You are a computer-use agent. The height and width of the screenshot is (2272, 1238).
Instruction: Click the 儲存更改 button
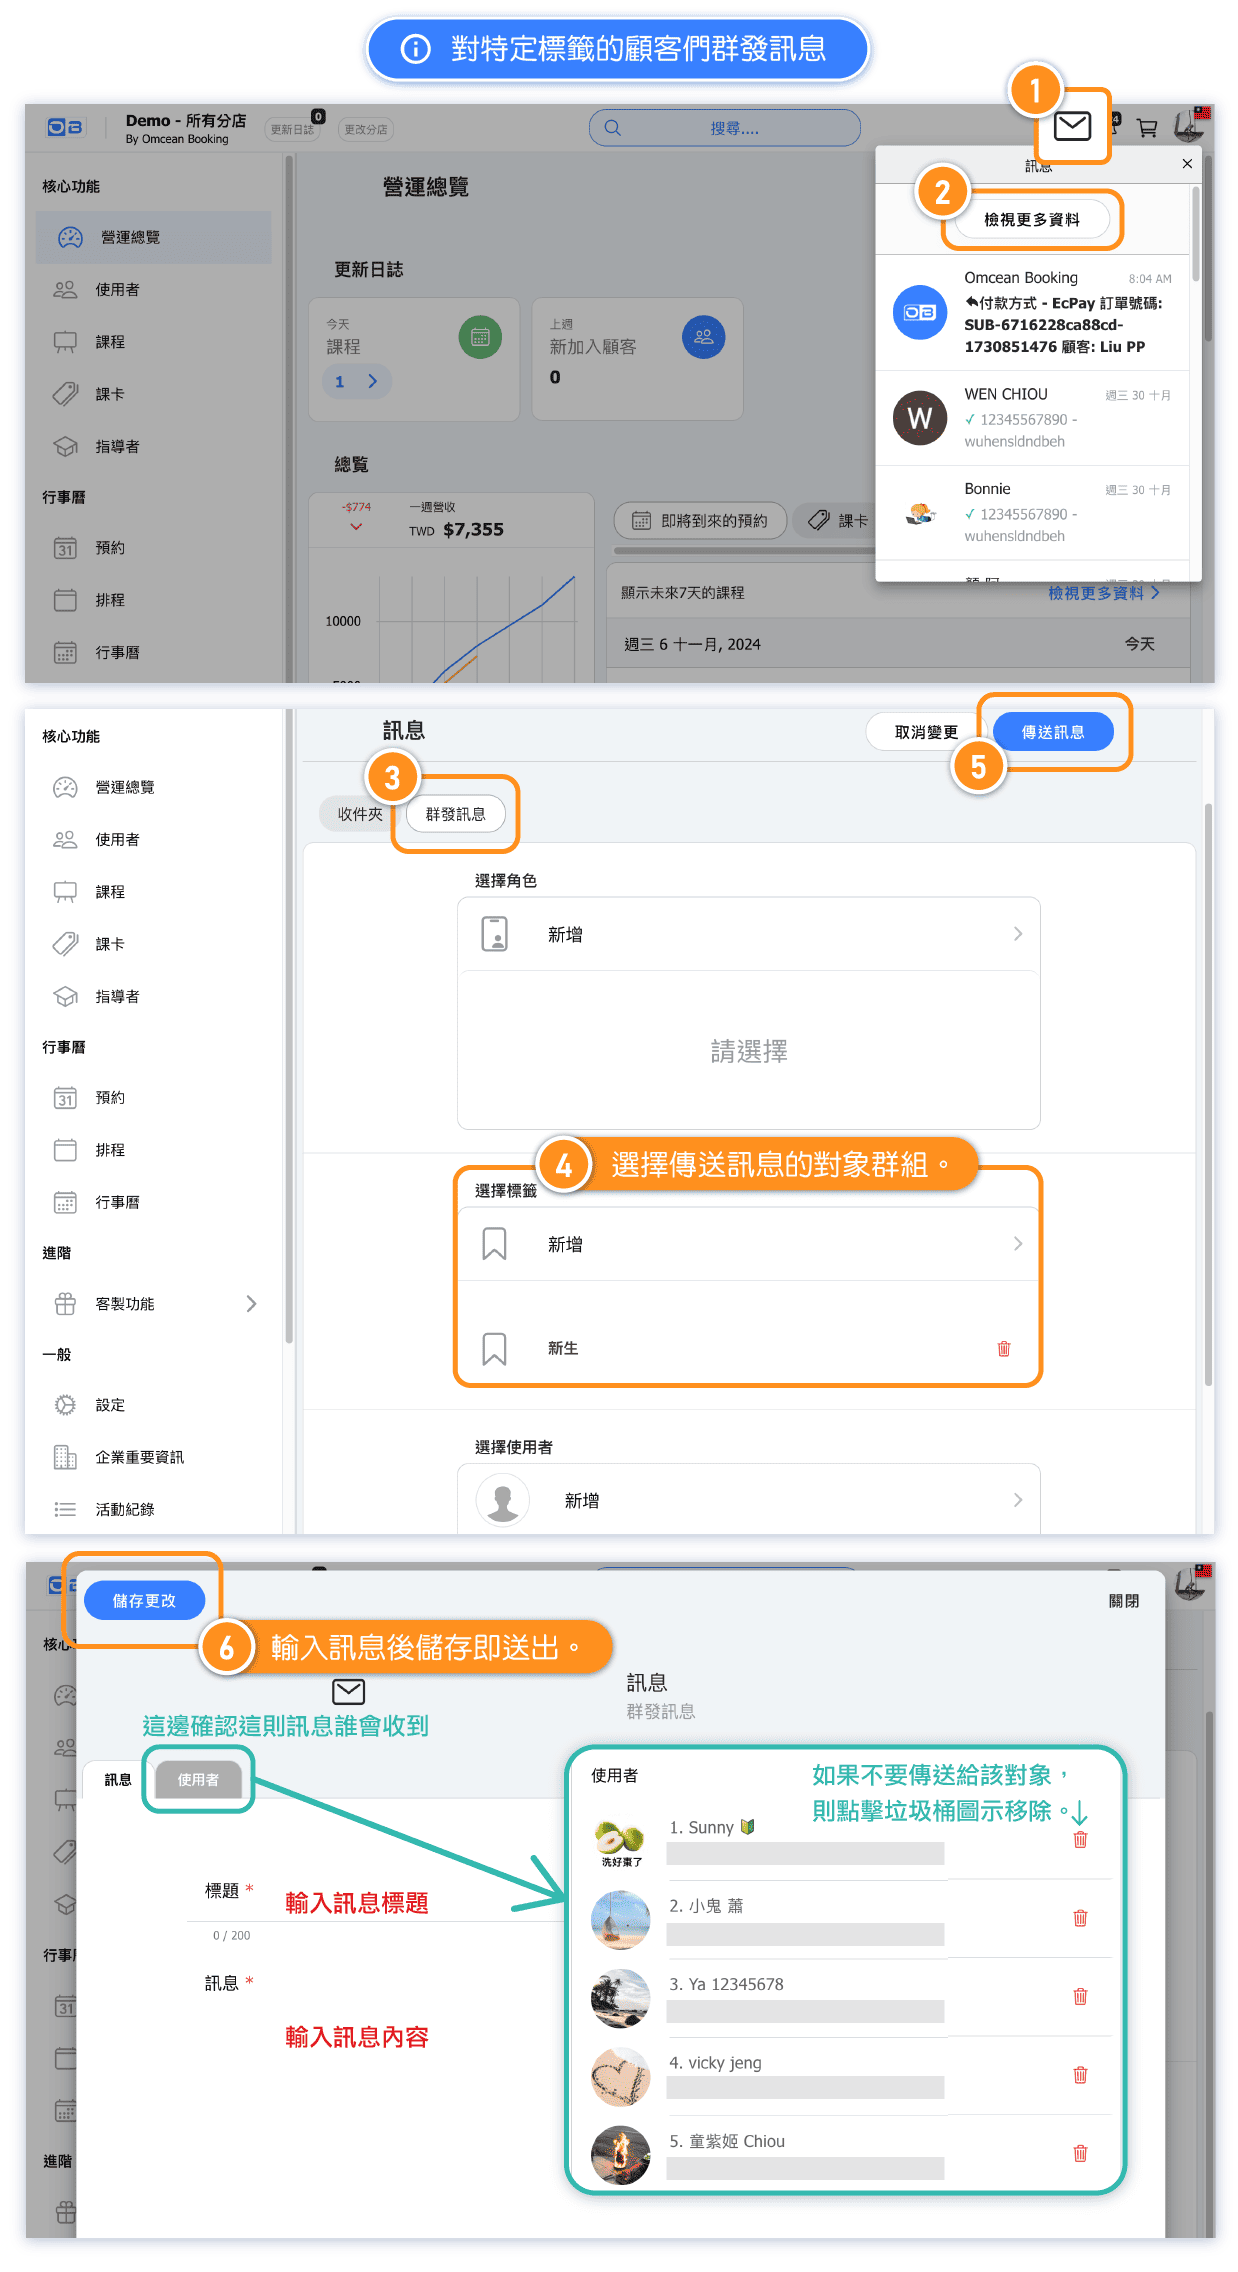144,1601
